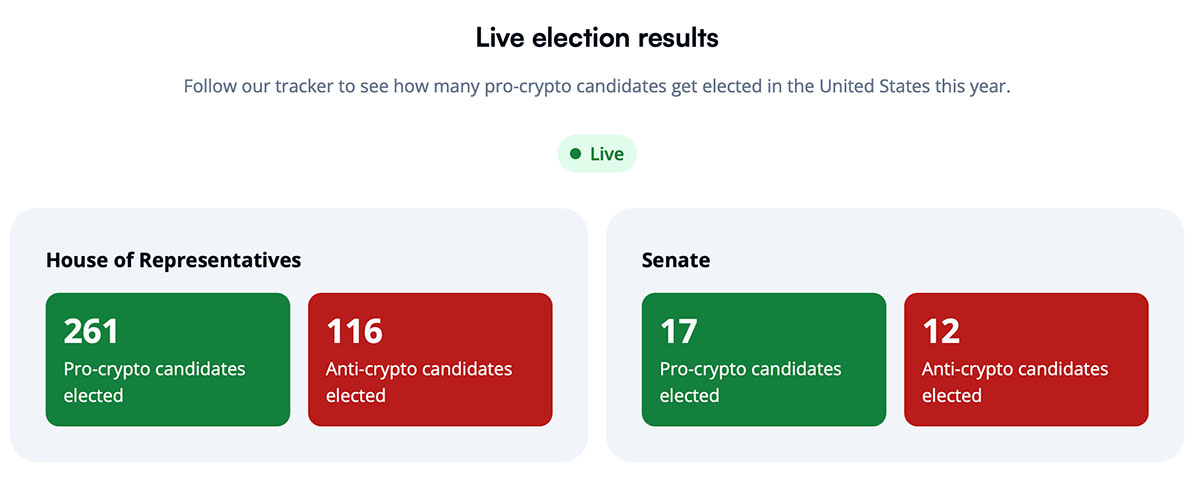Screen dimensions: 1200x491
Task: Select the 12 anti-crypto Senate card
Action: [1026, 360]
